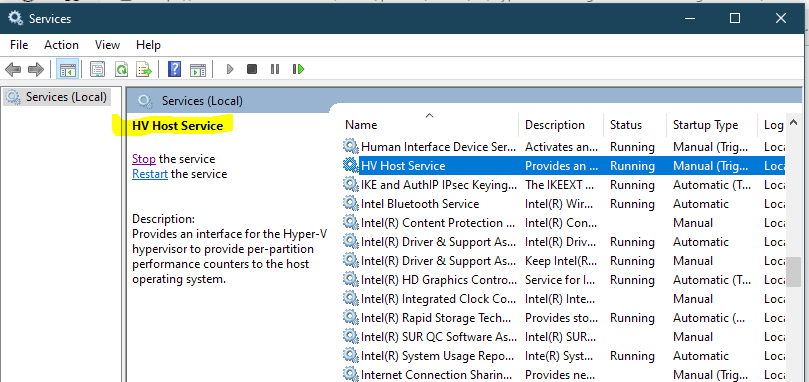
Task: Click gear icon beside Intel(R) Integrated Clock
Action: click(350, 298)
